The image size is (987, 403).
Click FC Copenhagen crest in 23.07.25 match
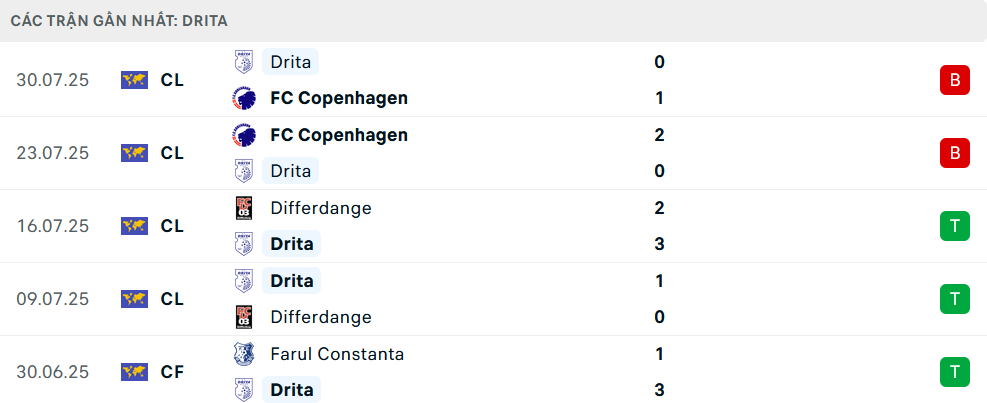click(244, 135)
